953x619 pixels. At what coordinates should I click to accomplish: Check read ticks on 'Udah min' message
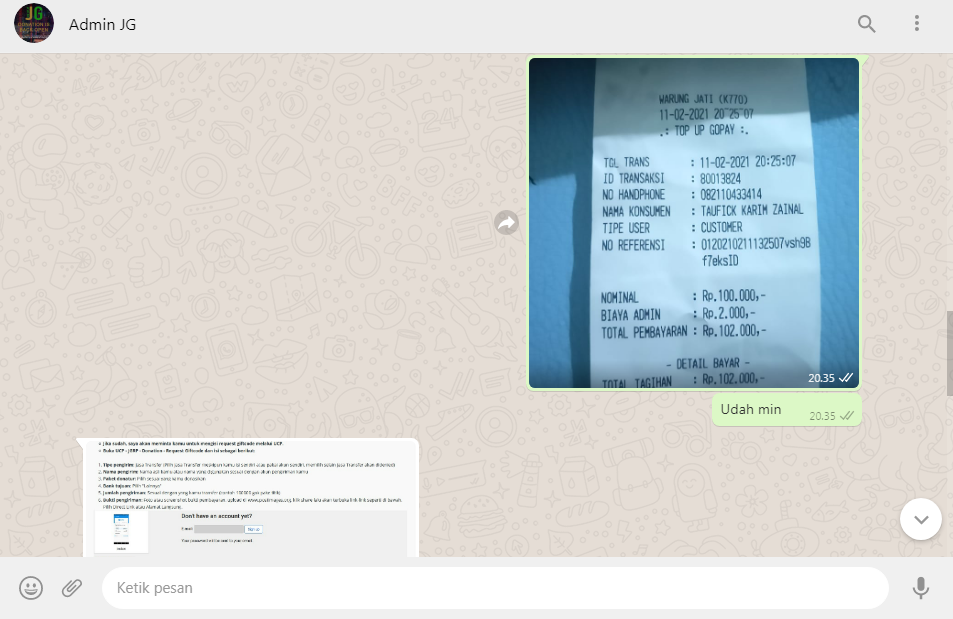(847, 416)
